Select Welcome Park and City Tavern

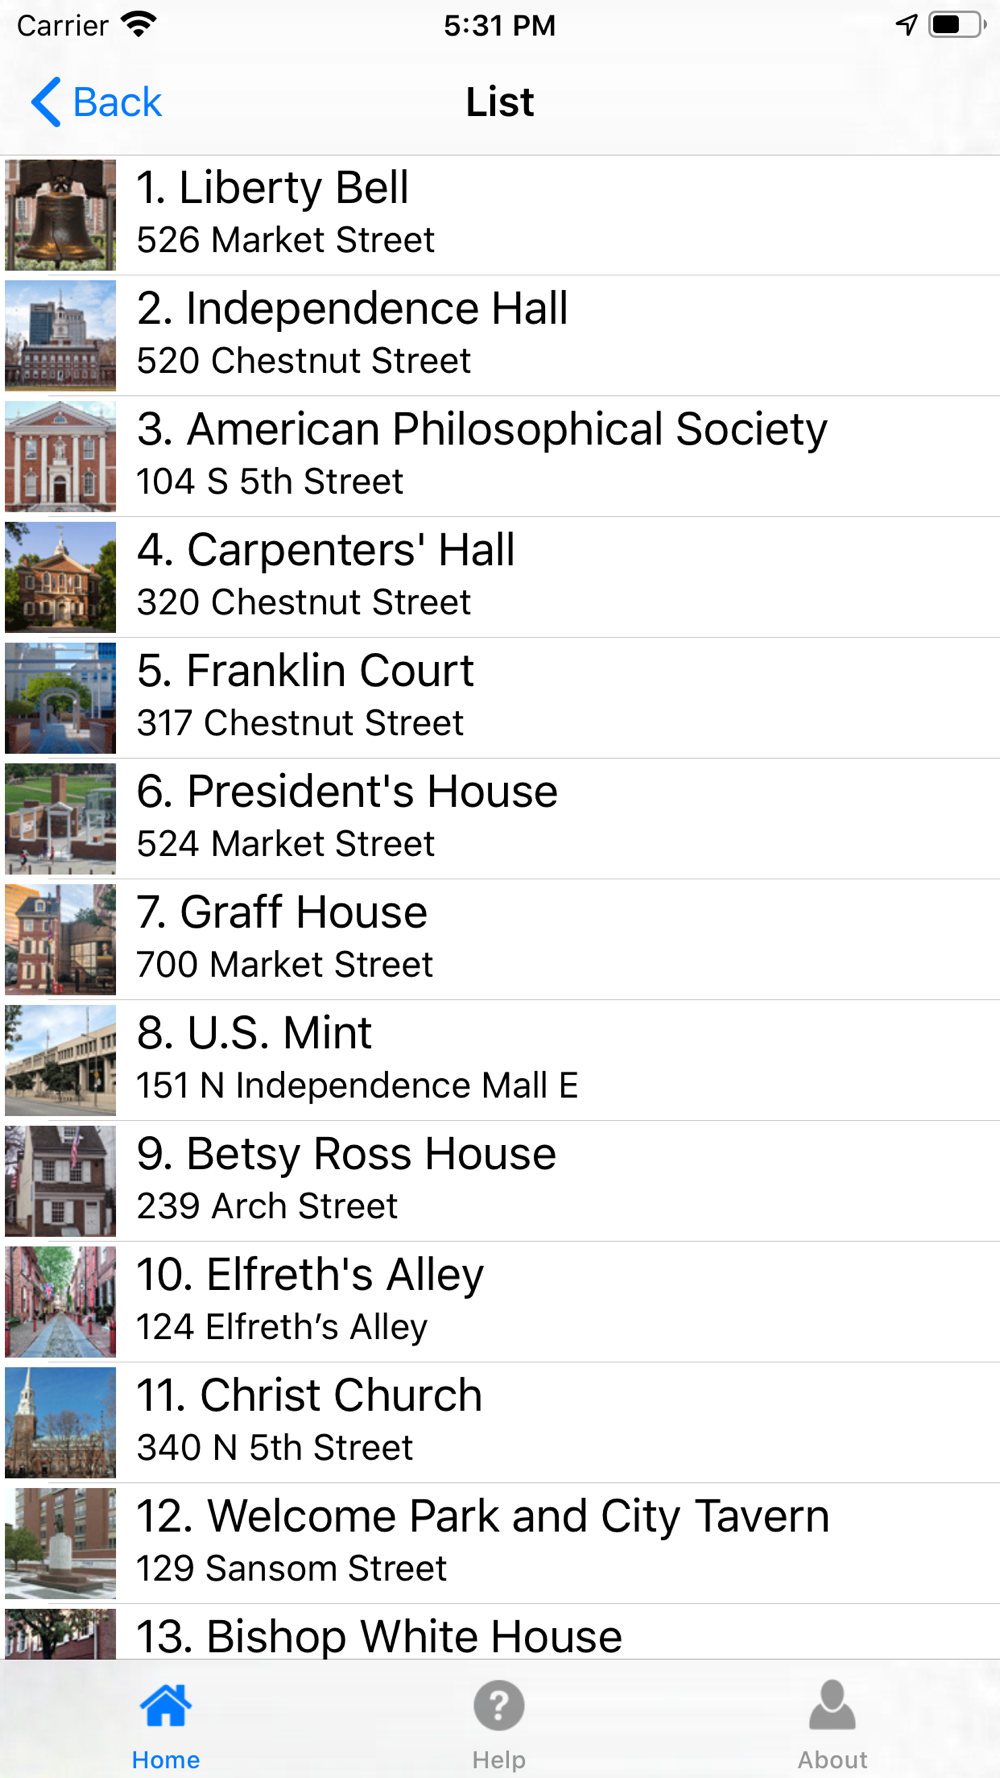[500, 1543]
